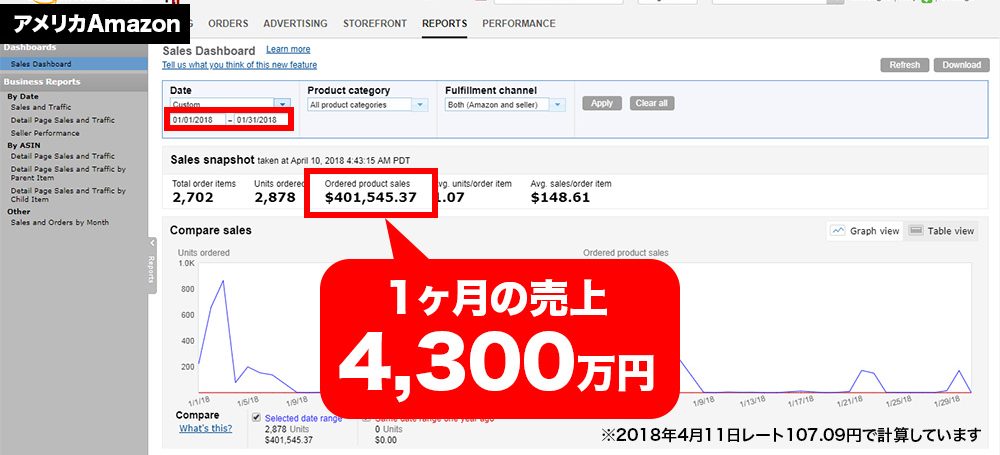Image resolution: width=1000 pixels, height=455 pixels.
Task: Click the Download button
Action: (x=962, y=65)
